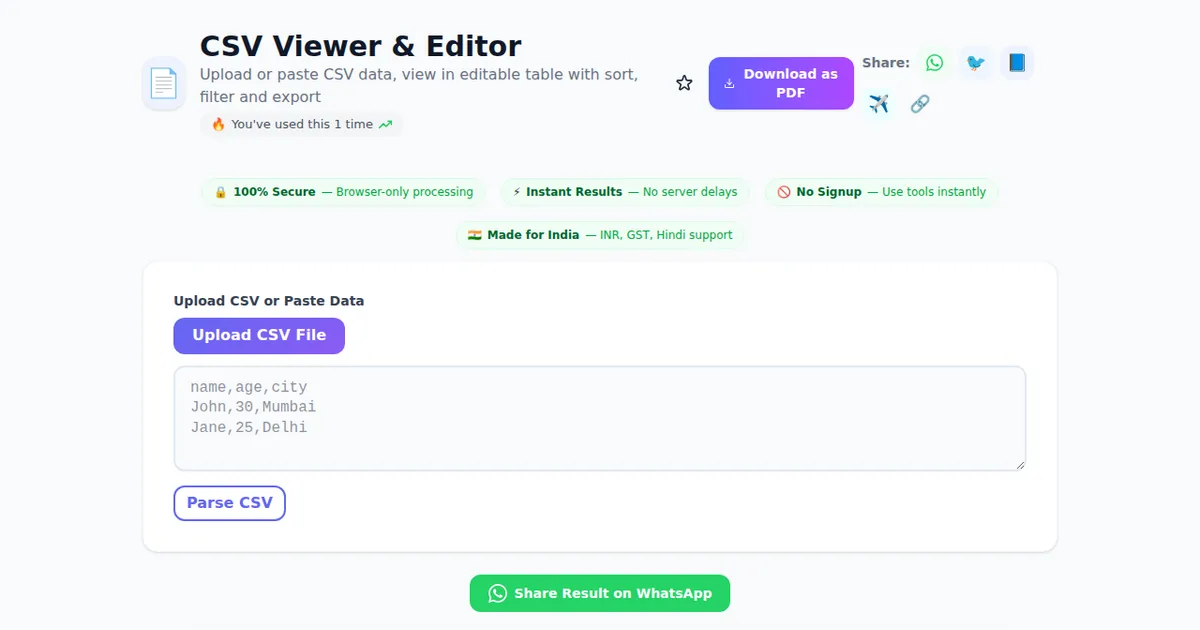The image size is (1200, 630).
Task: Click the No Signup badge
Action: tap(881, 191)
